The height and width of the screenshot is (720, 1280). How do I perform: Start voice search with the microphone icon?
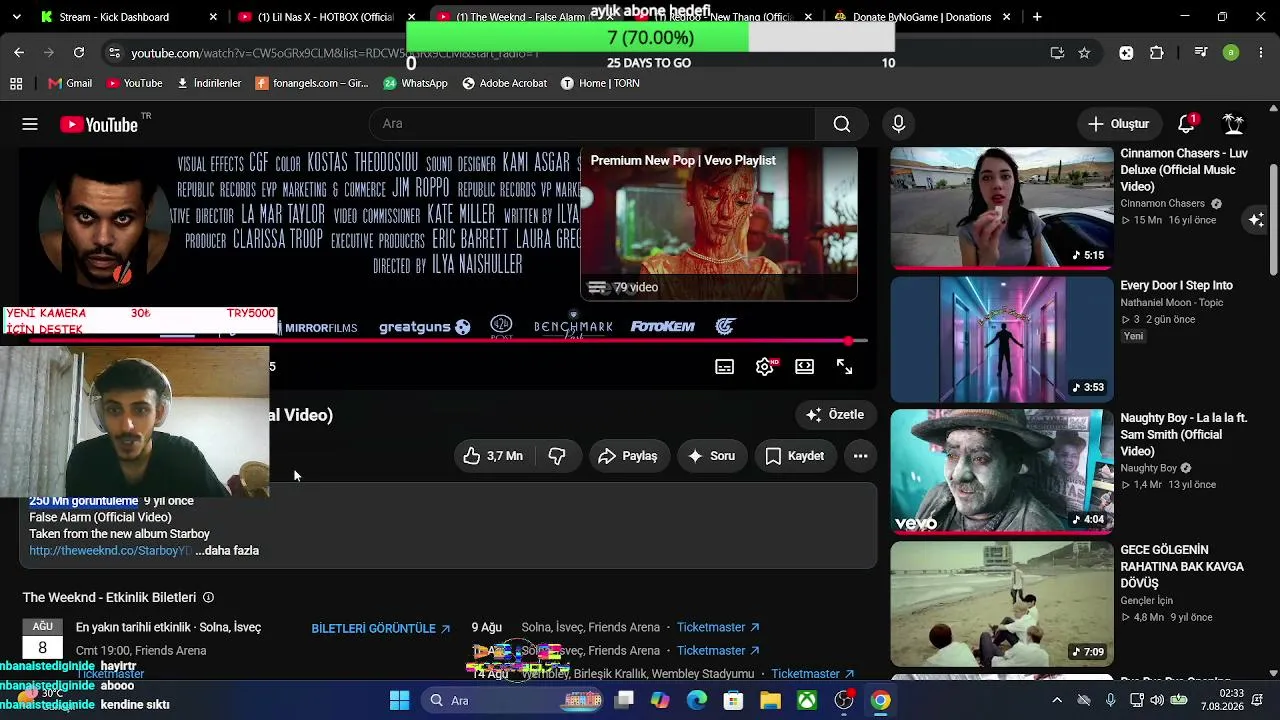(898, 124)
